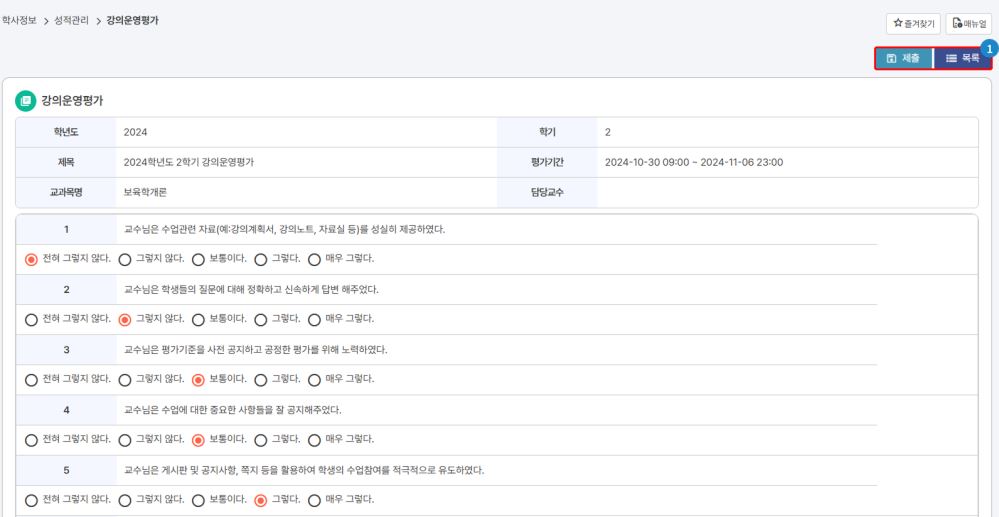Select 매우 그렇다 for question 3
Viewport: 999px width, 517px height.
pyautogui.click(x=314, y=380)
